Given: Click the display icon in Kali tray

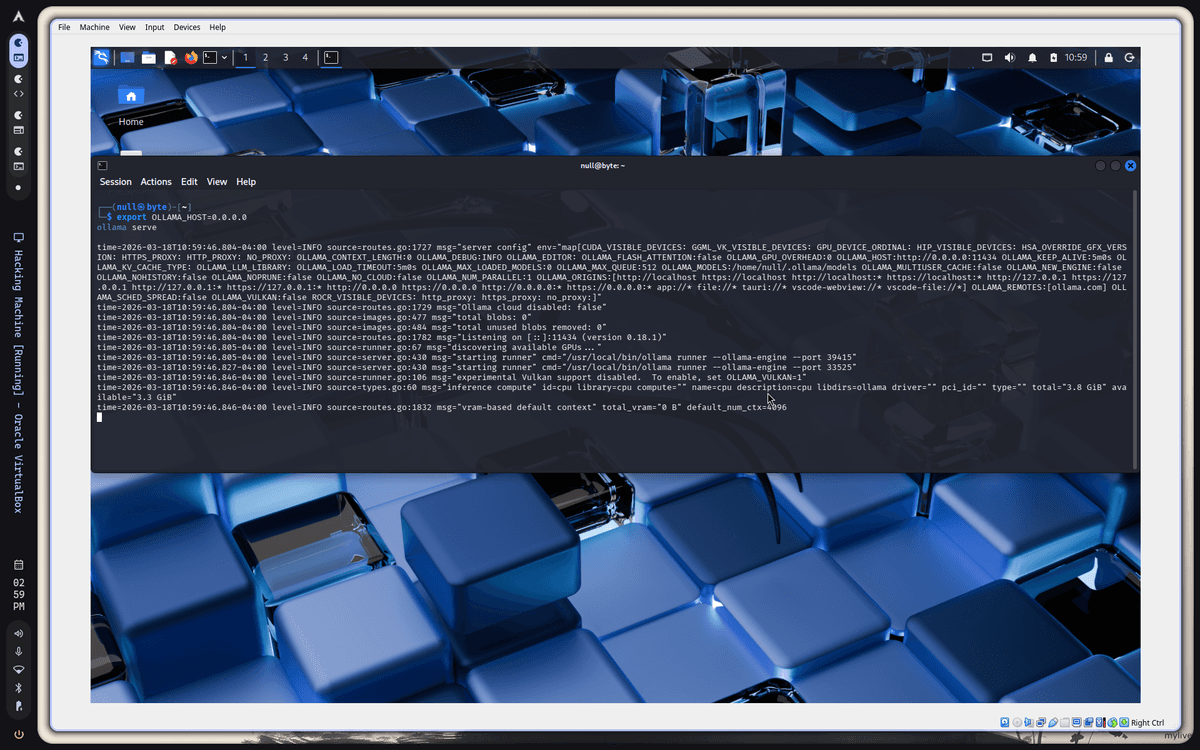Looking at the screenshot, I should pos(987,58).
